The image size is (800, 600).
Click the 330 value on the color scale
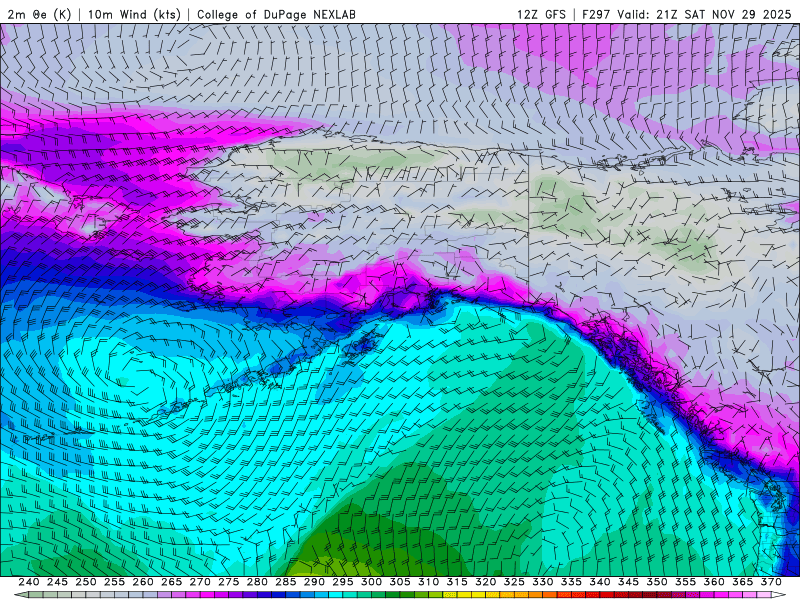543,582
